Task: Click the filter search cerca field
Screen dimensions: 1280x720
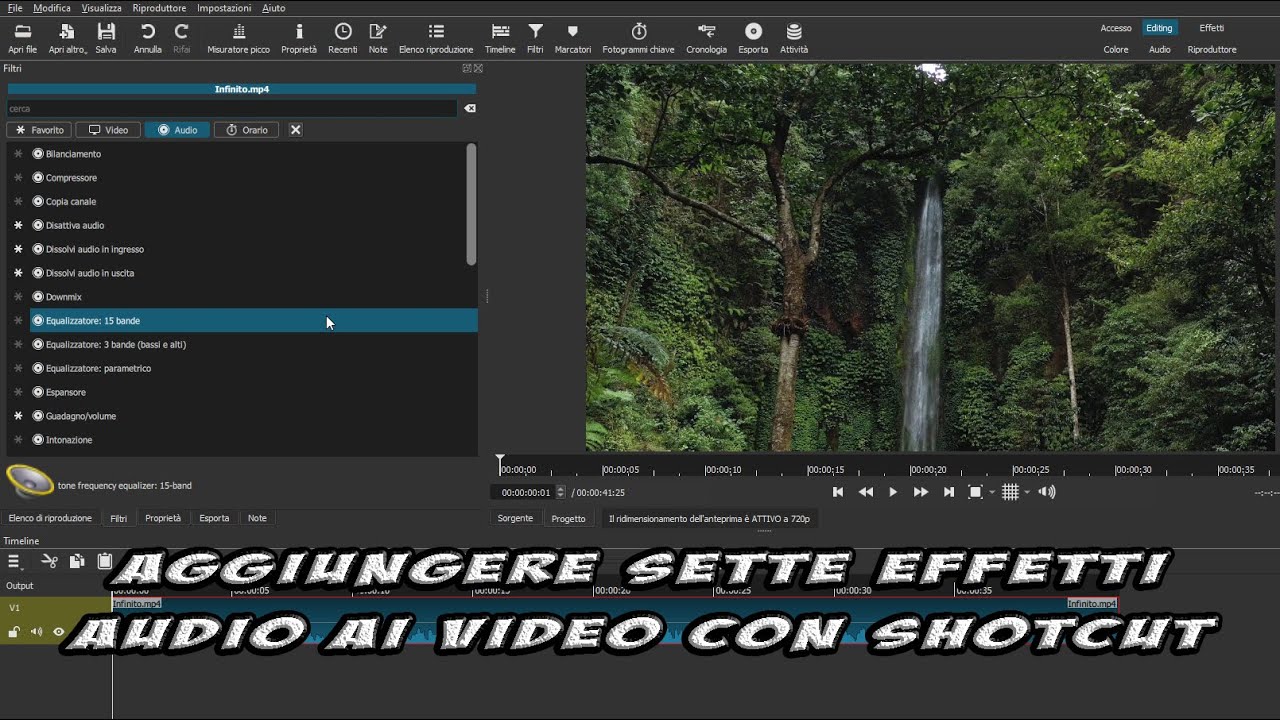Action: coord(232,109)
